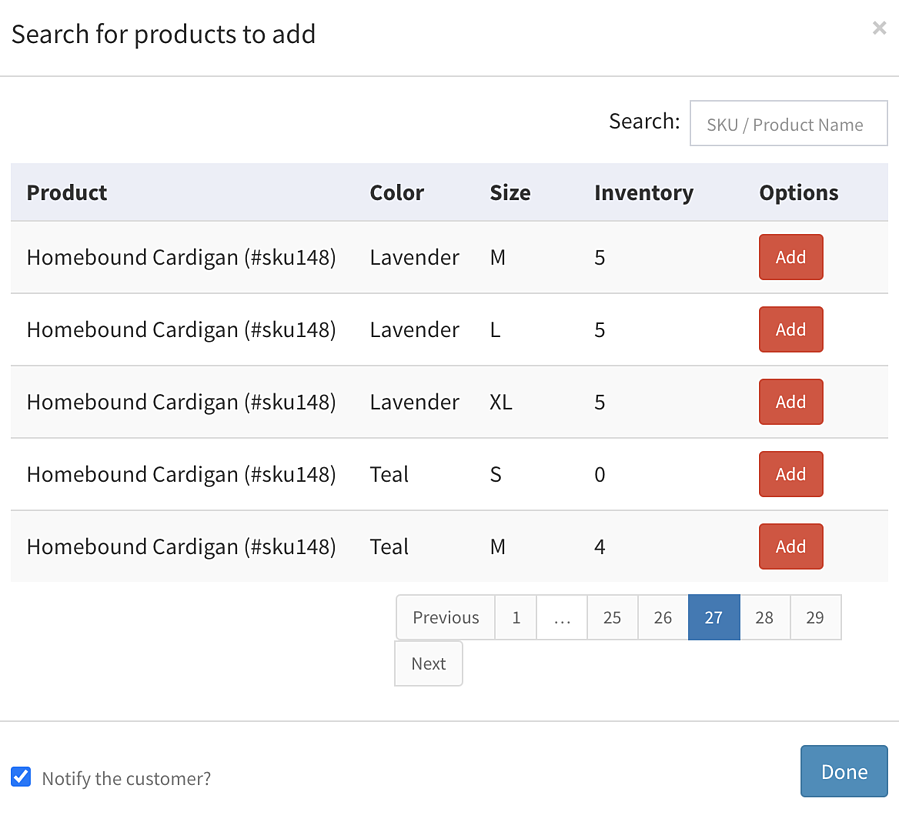Click the Done button
This screenshot has height=822, width=899.
[x=844, y=771]
